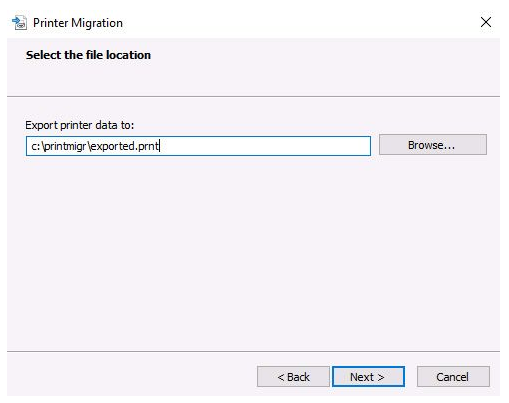Place cursor in 'exported.prnt' filename text

click(124, 146)
